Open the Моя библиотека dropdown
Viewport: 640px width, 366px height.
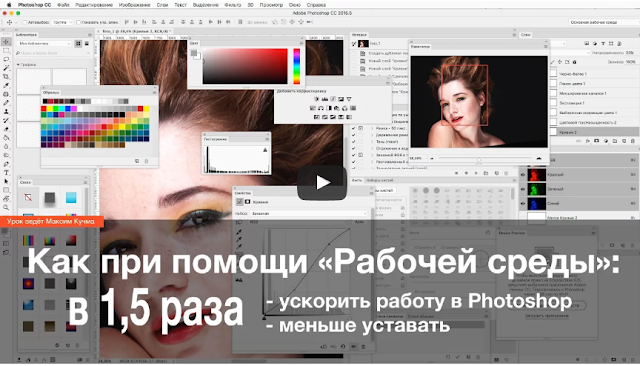[x=44, y=44]
